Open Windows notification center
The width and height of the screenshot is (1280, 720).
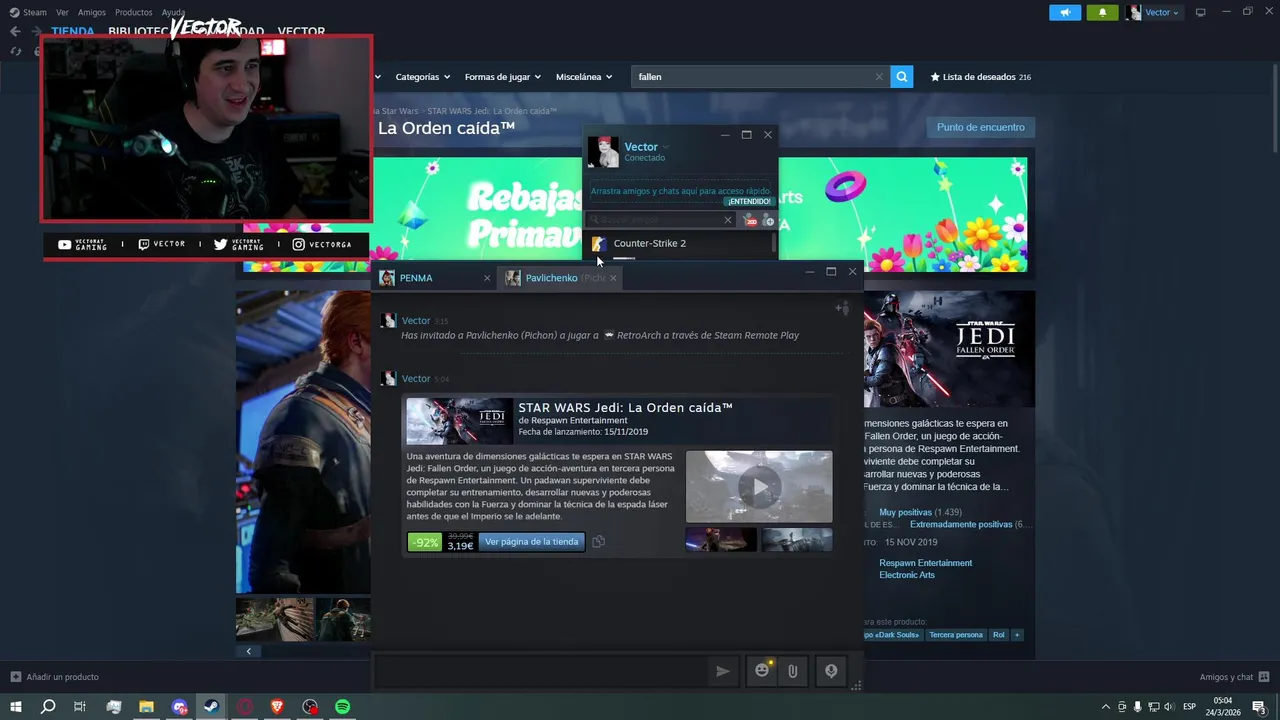[1259, 707]
